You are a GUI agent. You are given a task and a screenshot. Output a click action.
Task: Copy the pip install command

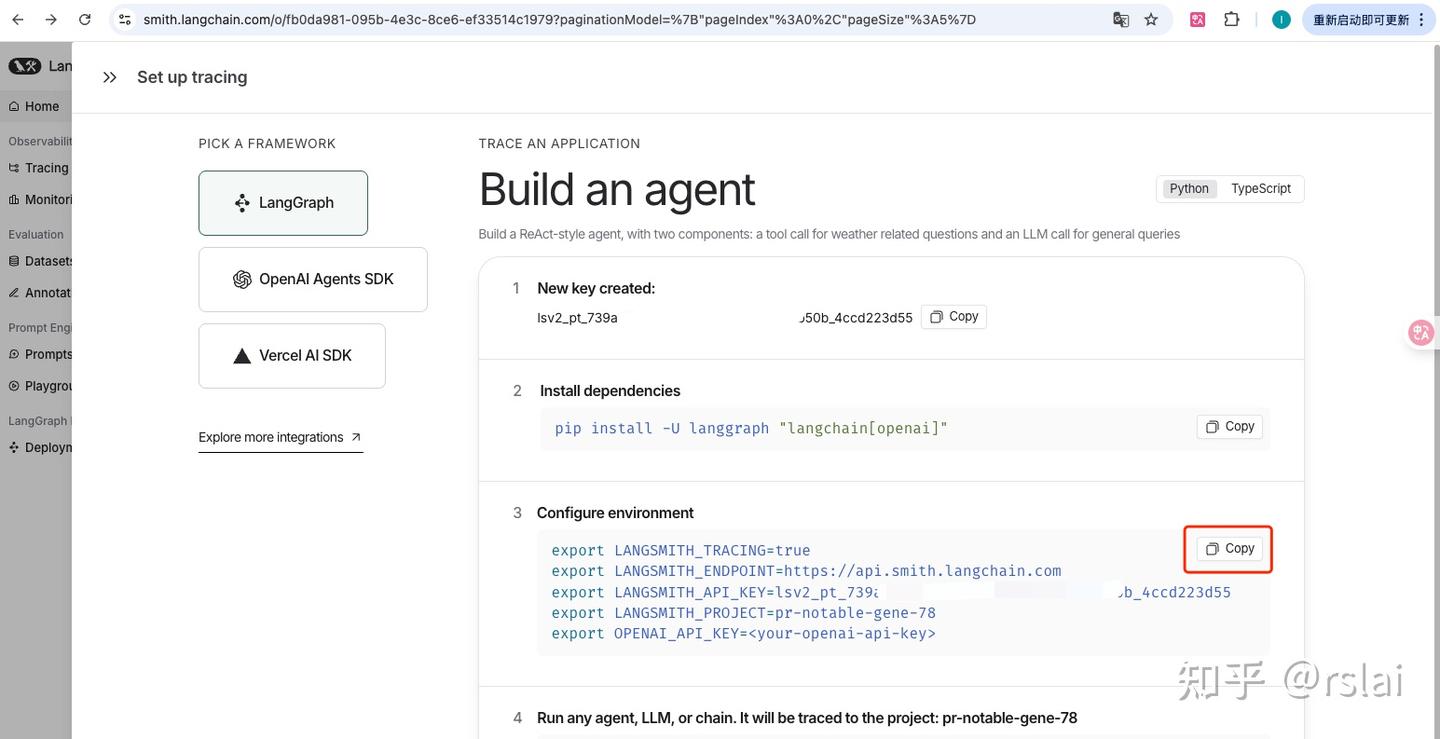[1230, 426]
